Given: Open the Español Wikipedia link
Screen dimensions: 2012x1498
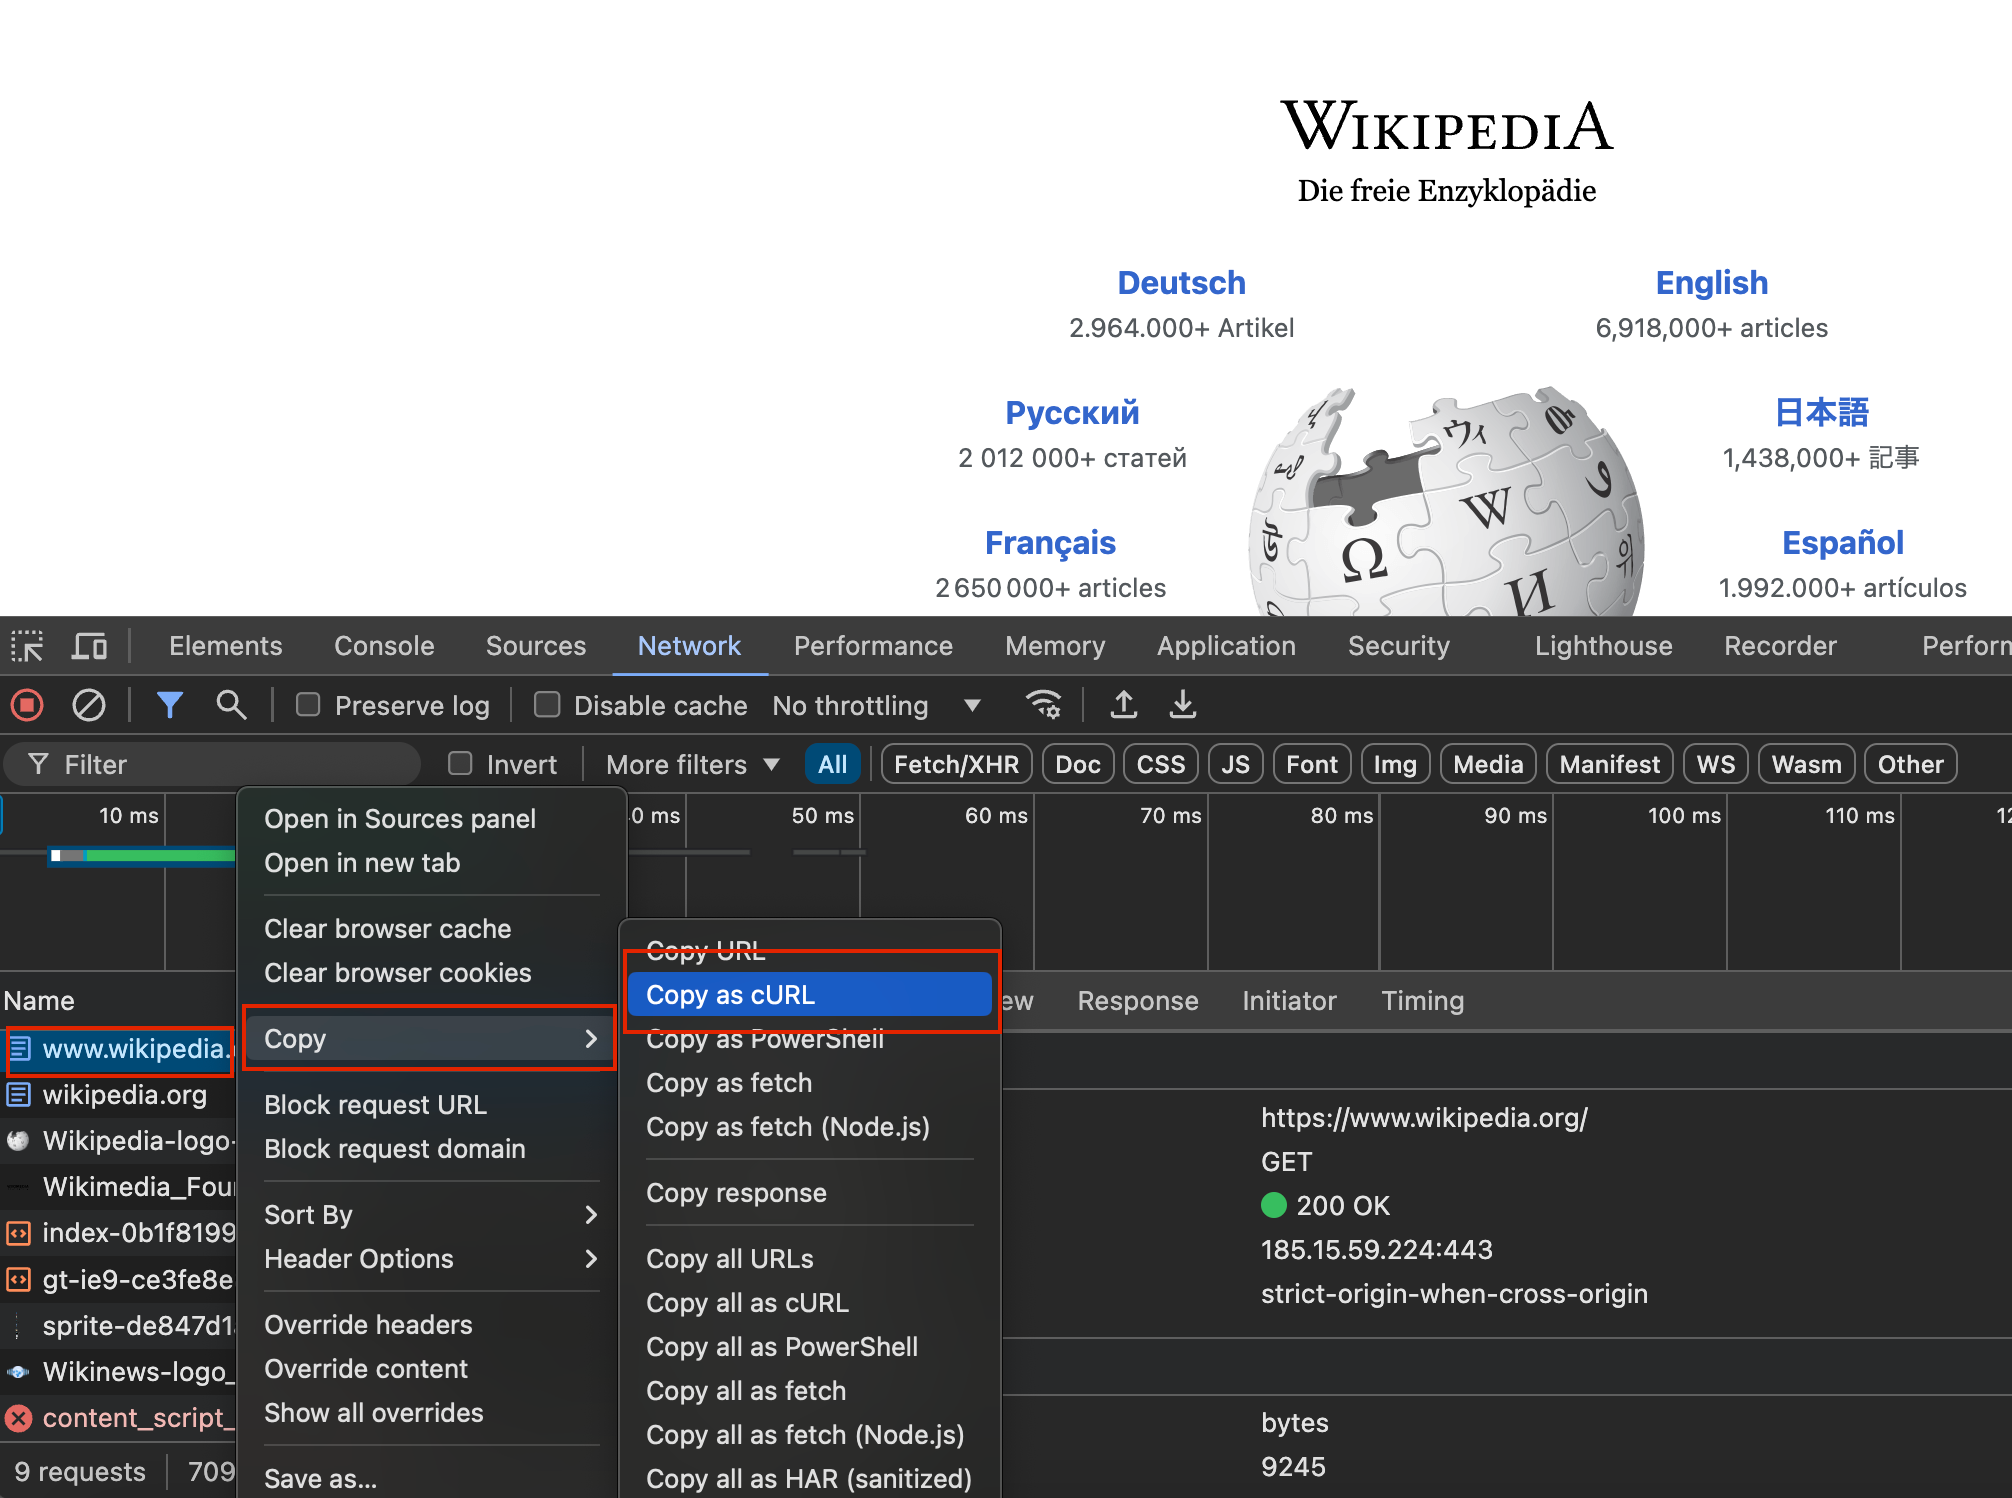Looking at the screenshot, I should point(1843,543).
